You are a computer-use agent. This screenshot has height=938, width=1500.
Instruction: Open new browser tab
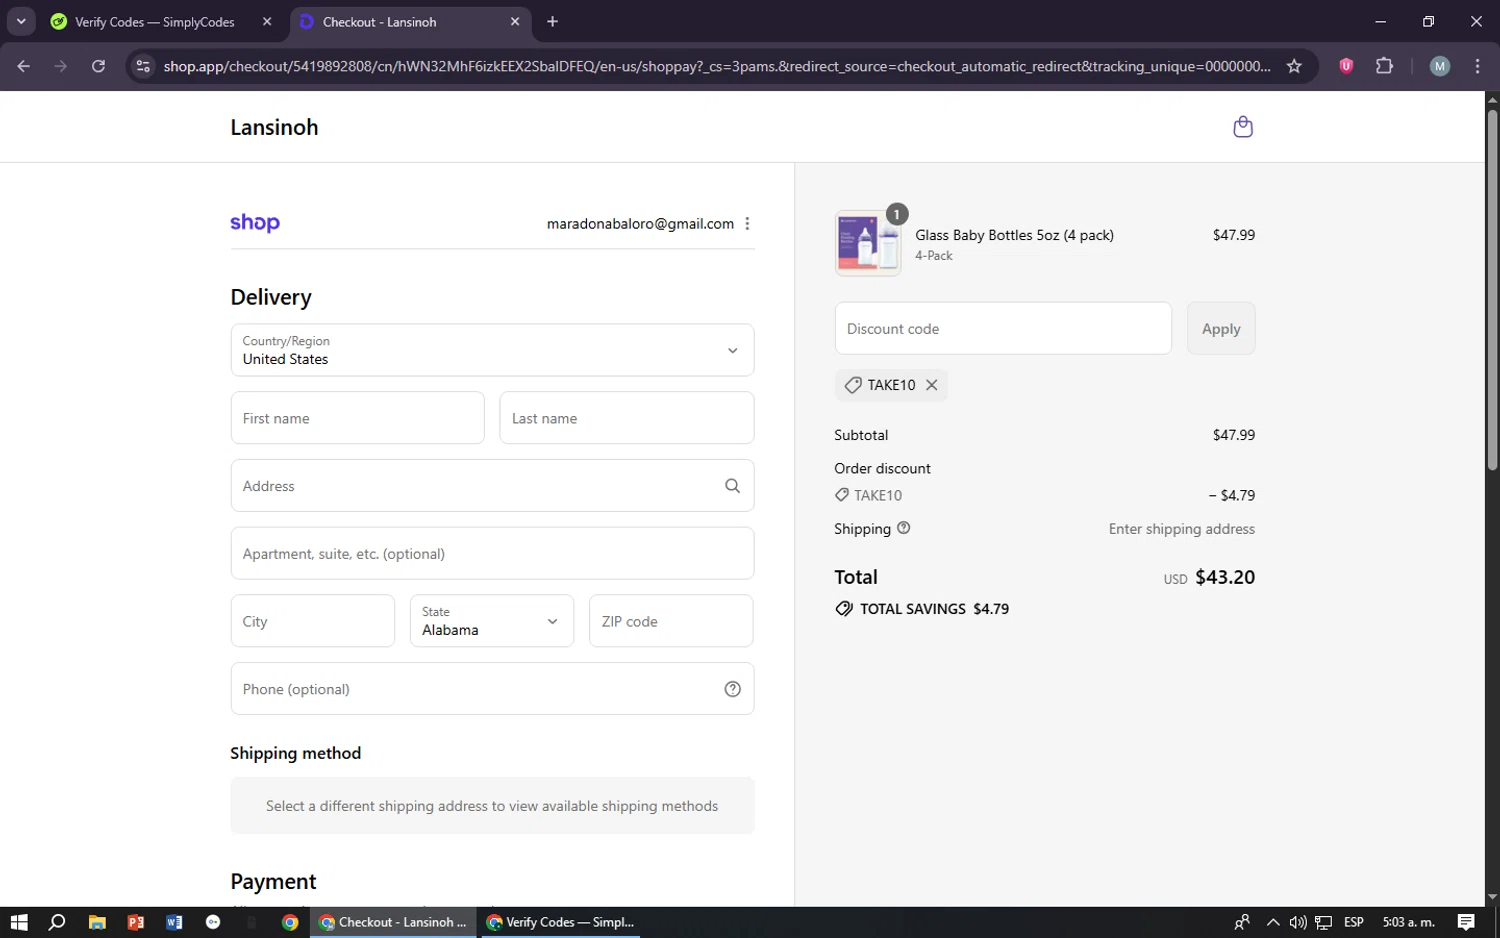[x=552, y=21]
